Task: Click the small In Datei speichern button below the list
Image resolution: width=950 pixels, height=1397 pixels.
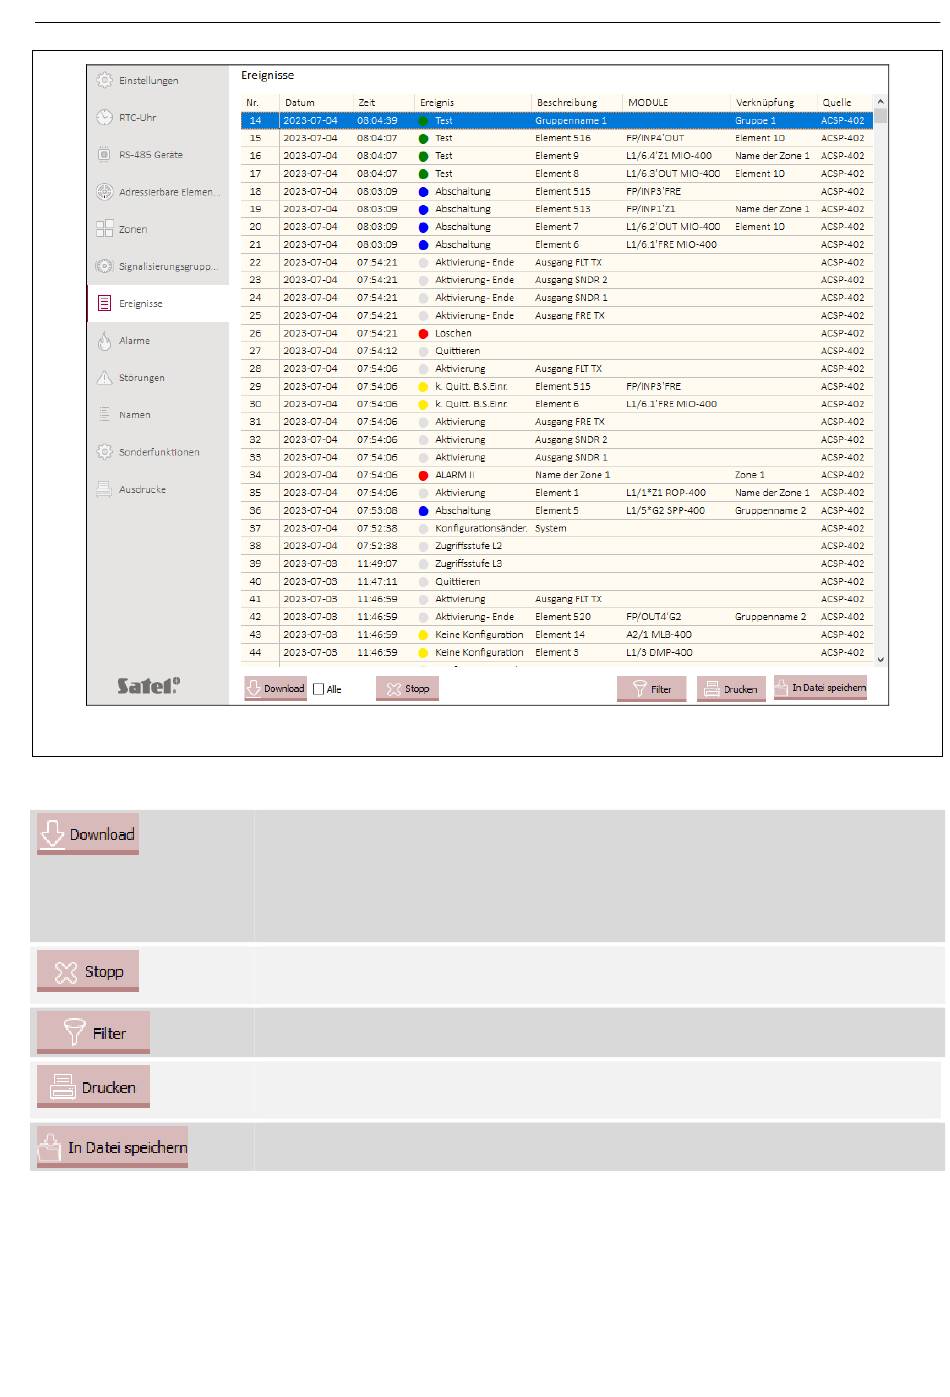Action: pyautogui.click(x=820, y=688)
